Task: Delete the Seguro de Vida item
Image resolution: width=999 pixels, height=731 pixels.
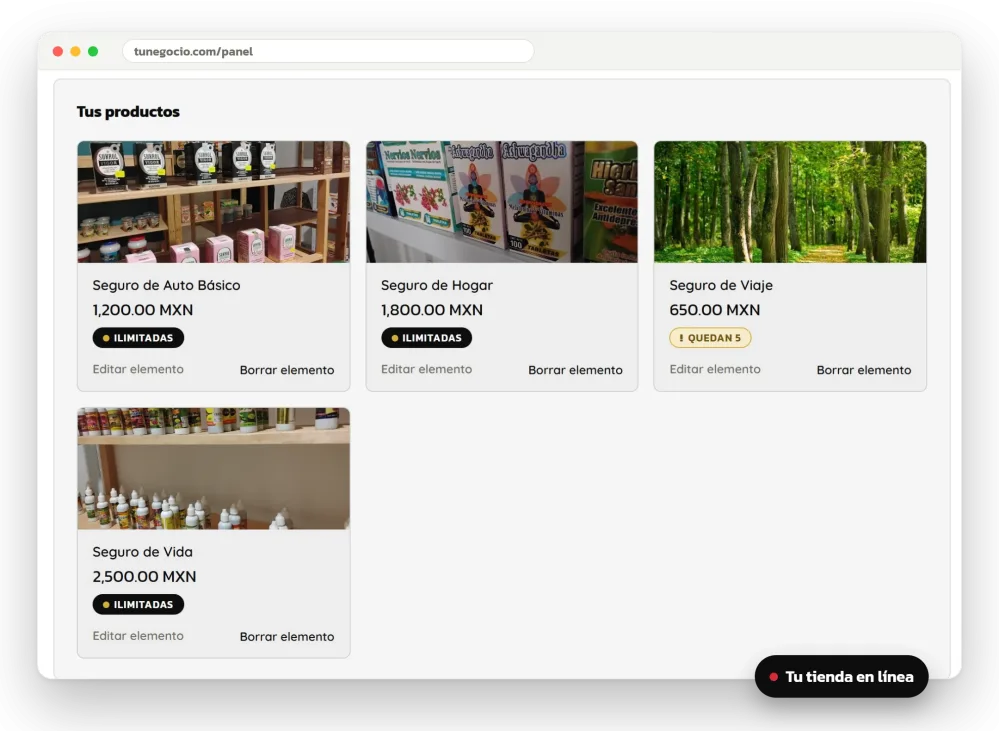Action: click(287, 636)
